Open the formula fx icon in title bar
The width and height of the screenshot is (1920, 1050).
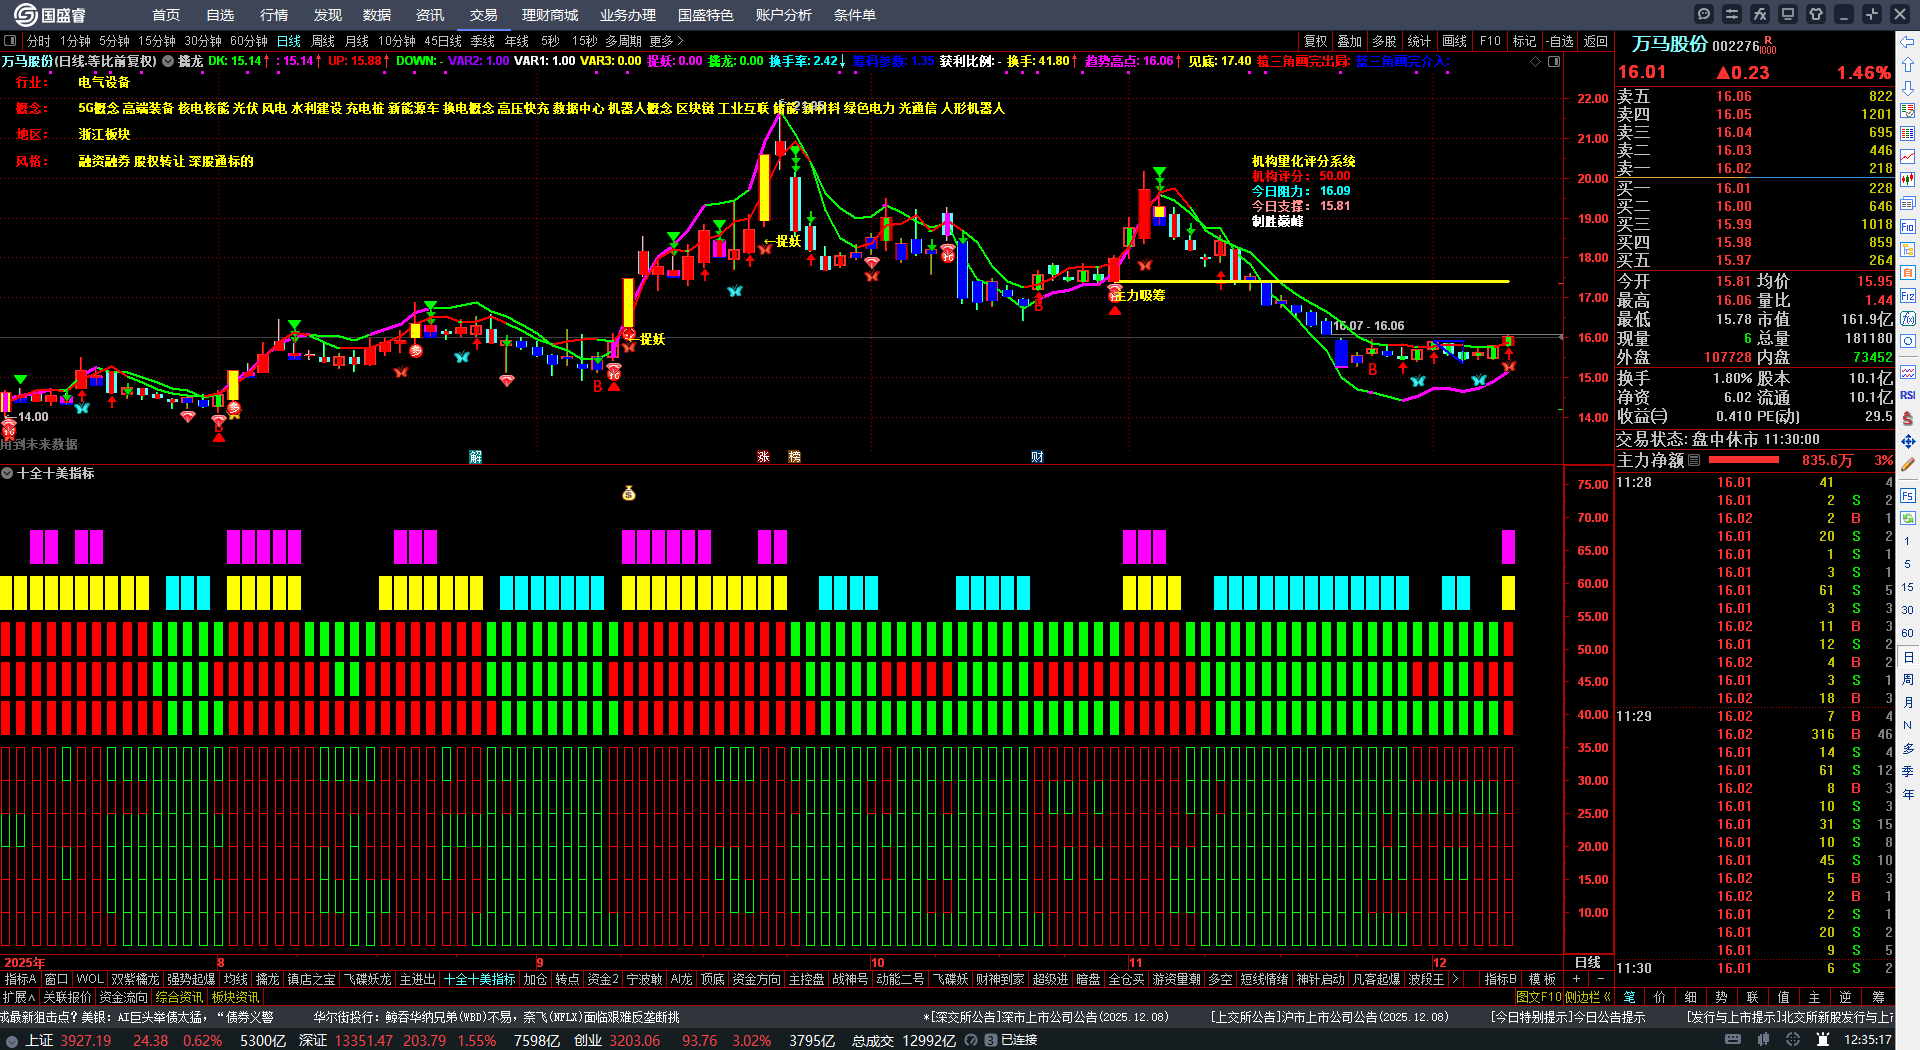(x=1760, y=14)
